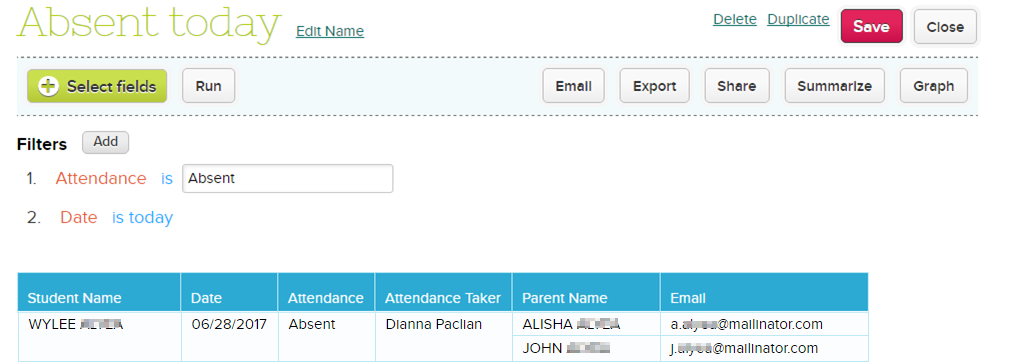Duplicate the report
This screenshot has width=1026, height=364.
[798, 20]
